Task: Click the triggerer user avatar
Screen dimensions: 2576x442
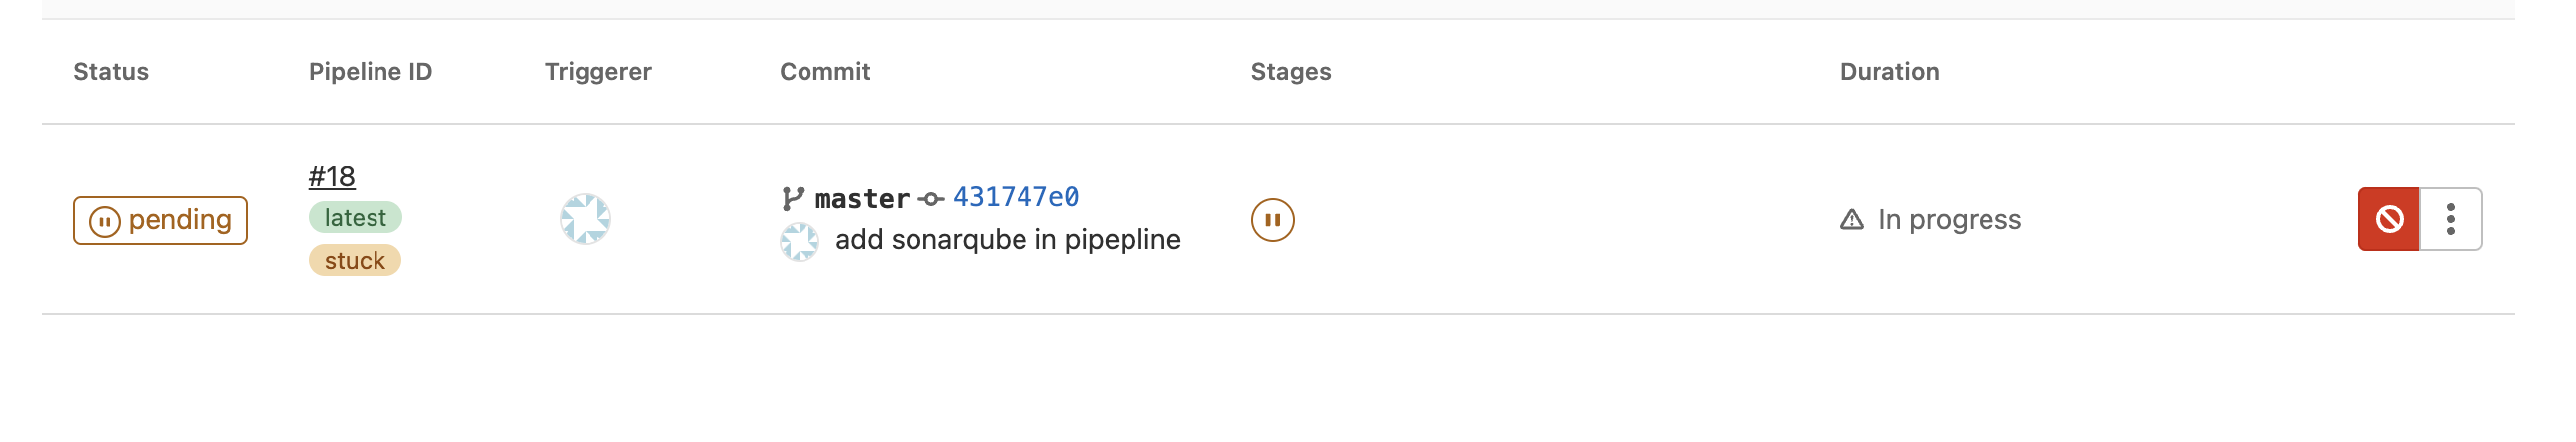Action: [x=585, y=219]
